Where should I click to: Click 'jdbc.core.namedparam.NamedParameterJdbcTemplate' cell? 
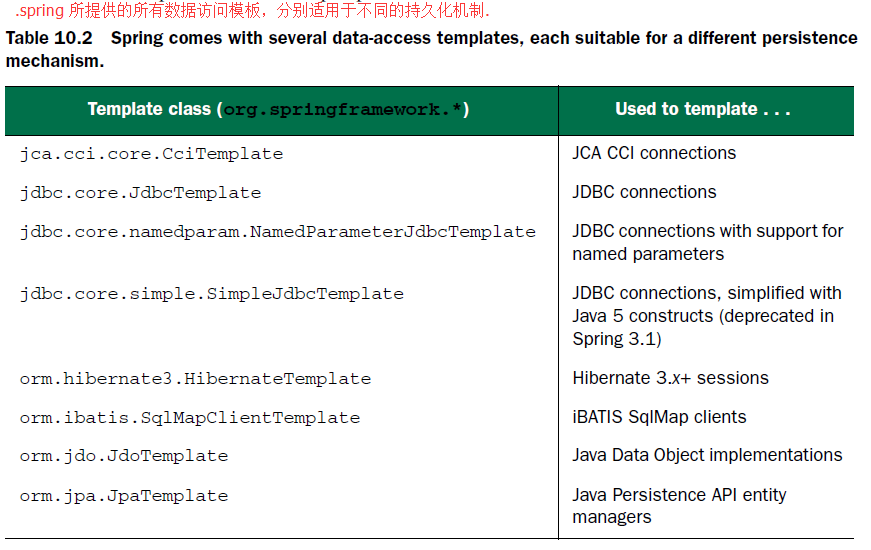pos(278,232)
